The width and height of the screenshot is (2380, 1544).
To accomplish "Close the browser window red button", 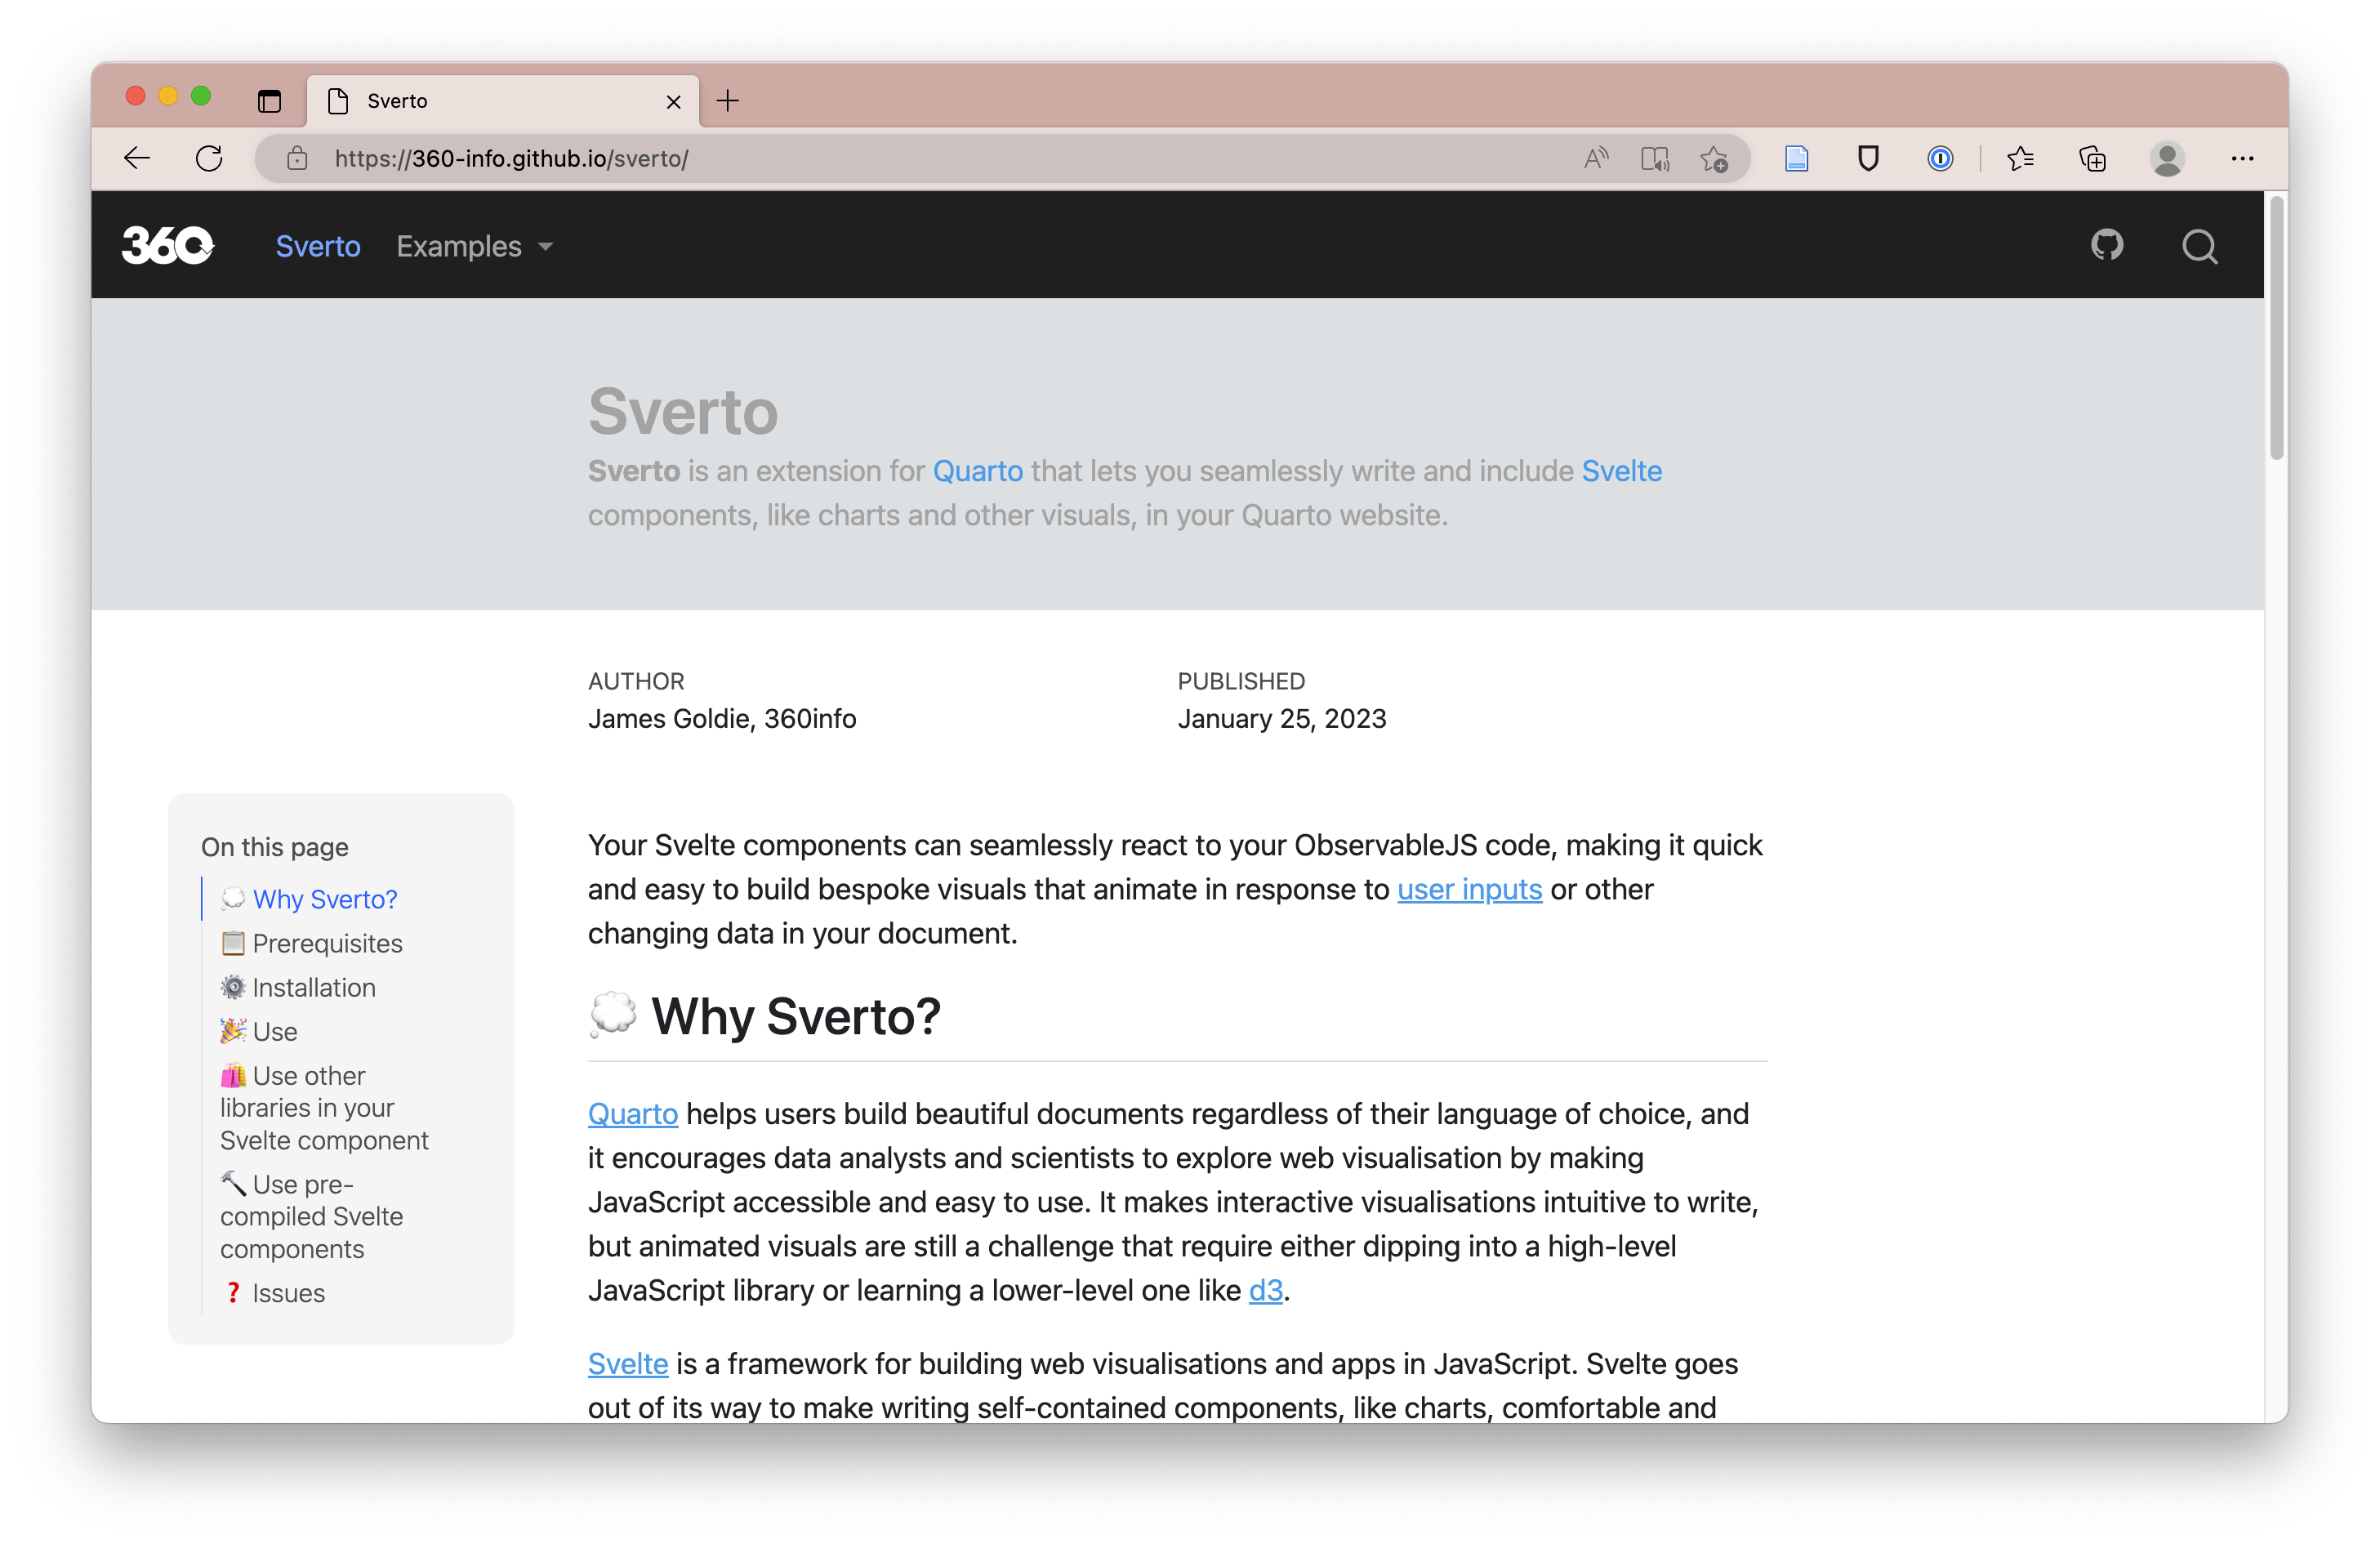I will (136, 96).
